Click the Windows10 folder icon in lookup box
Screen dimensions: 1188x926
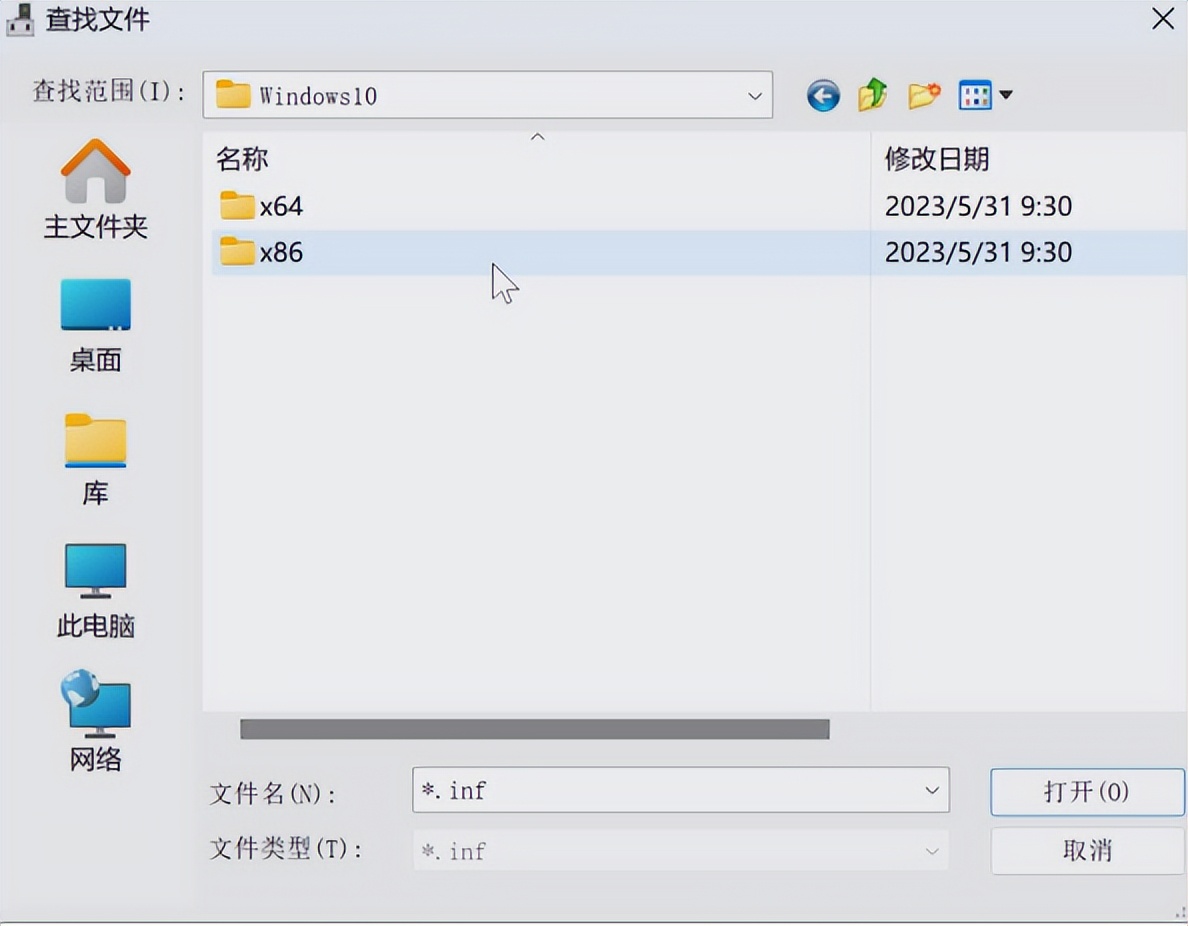click(x=233, y=95)
